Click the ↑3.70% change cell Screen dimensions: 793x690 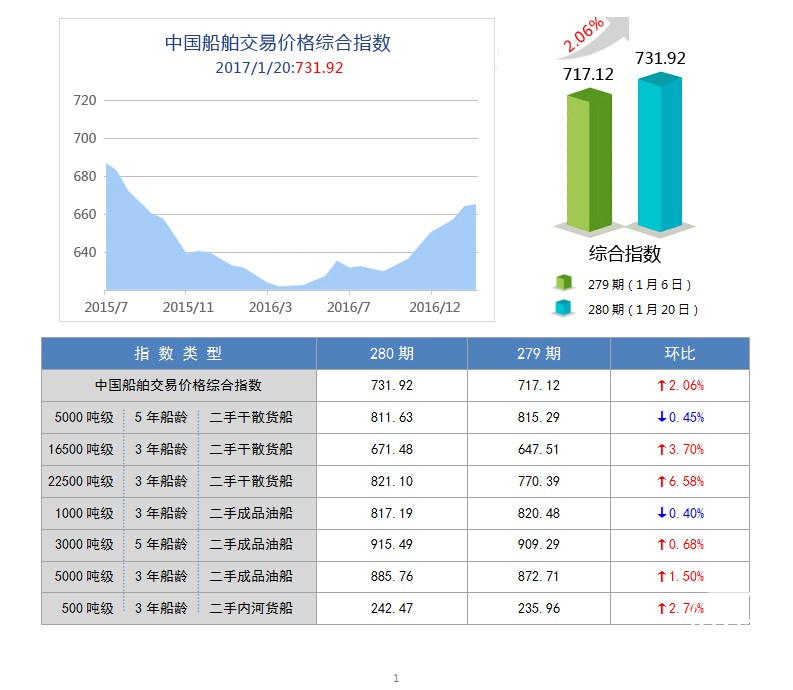tap(680, 449)
